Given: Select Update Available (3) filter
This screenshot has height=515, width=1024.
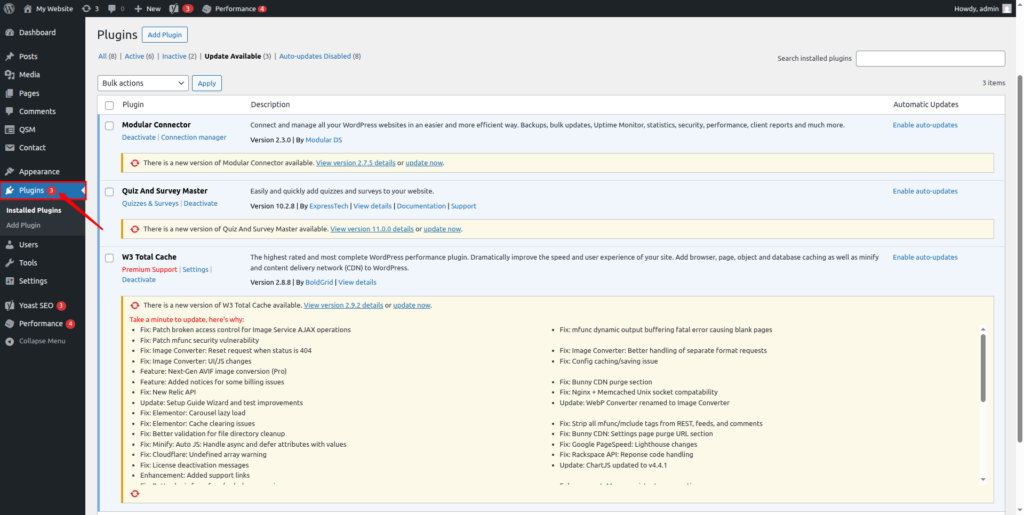Looking at the screenshot, I should (238, 57).
